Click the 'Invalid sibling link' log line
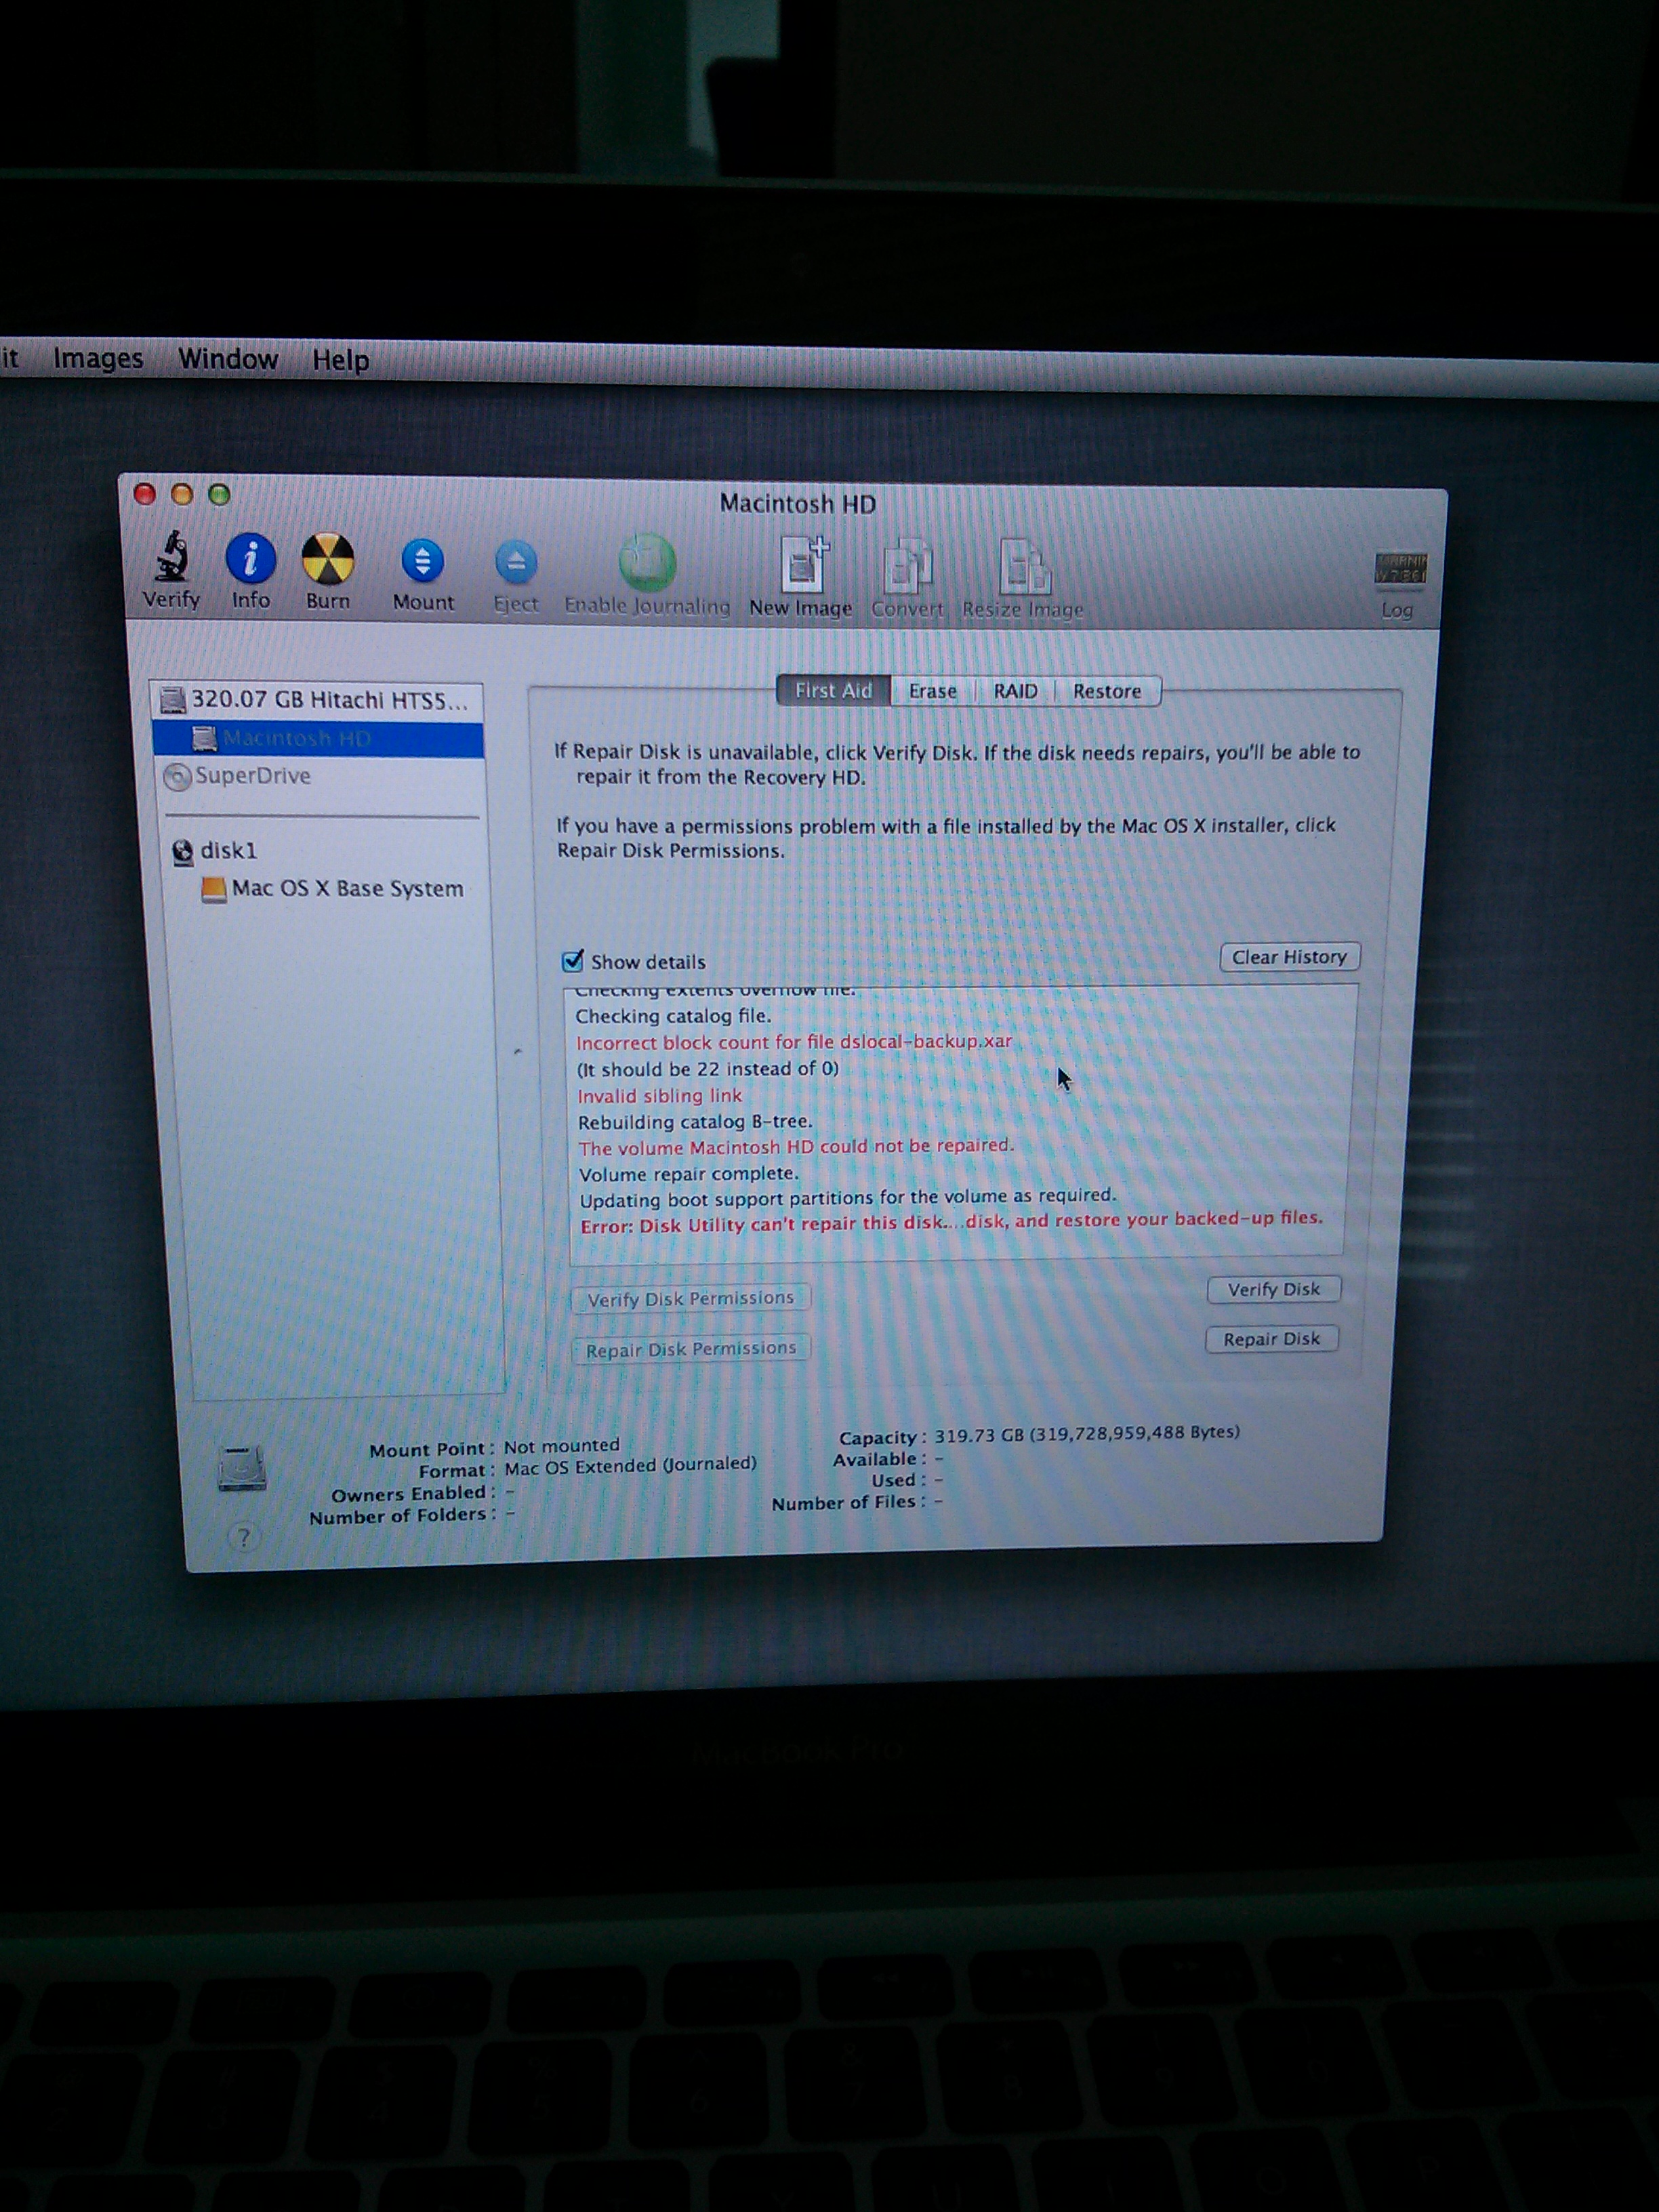The width and height of the screenshot is (1659, 2212). point(660,1095)
